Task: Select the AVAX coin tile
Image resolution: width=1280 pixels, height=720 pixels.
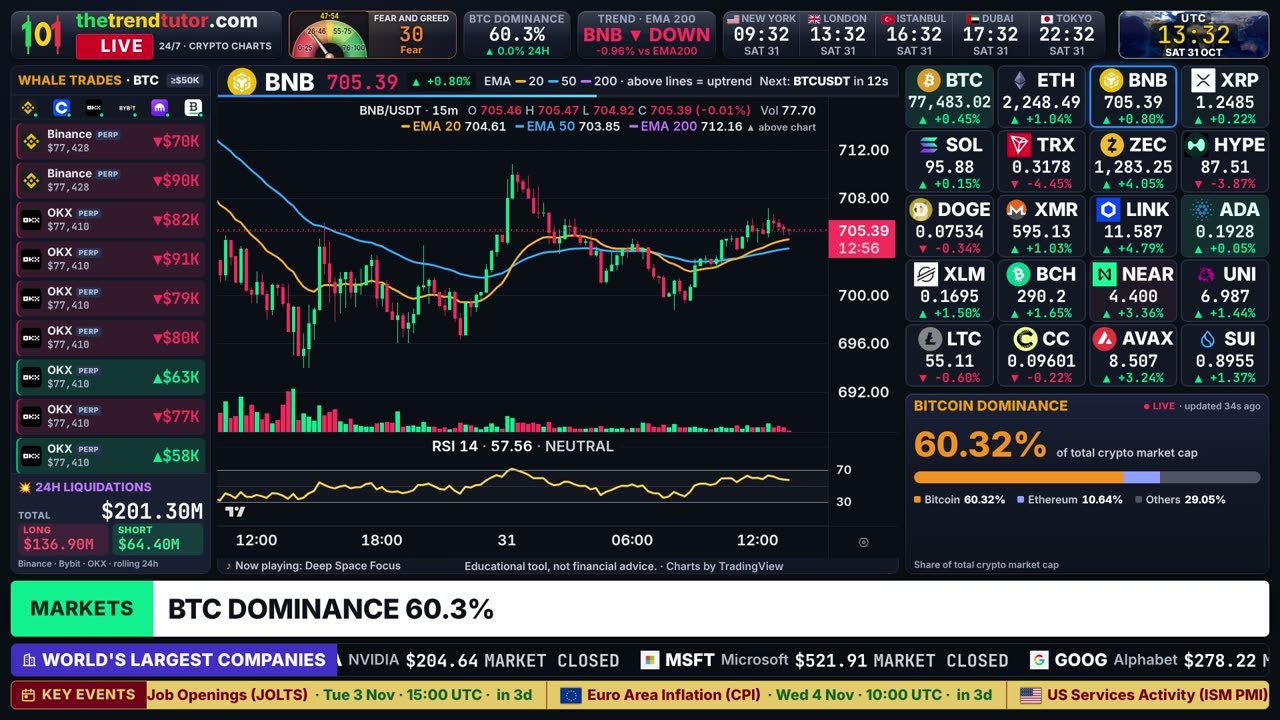Action: pos(1133,356)
